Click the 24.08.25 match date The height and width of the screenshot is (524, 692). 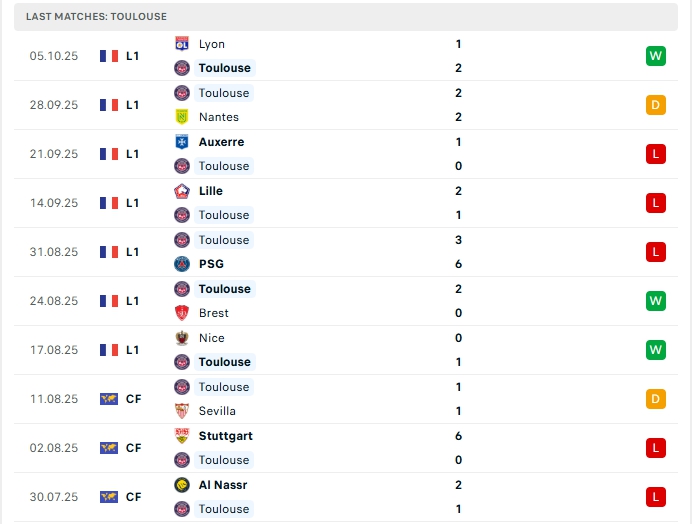coord(54,301)
